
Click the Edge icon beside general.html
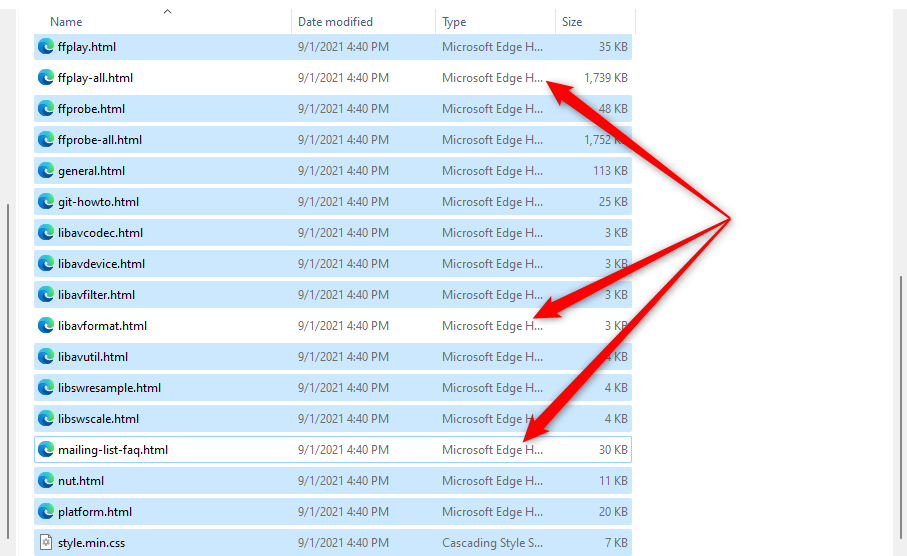[x=46, y=171]
